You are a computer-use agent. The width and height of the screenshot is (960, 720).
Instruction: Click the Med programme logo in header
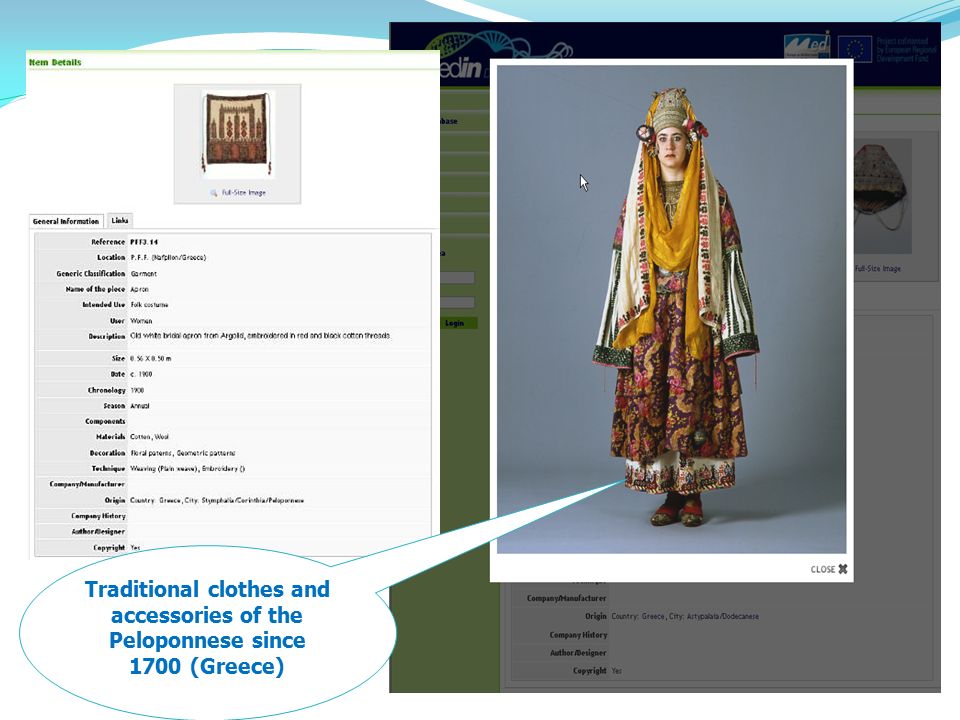pyautogui.click(x=807, y=45)
